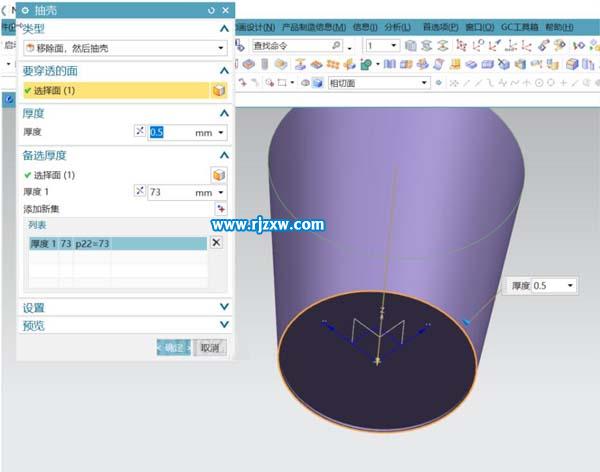
Task: Click the face selection icon under 备选厚度
Action: [x=218, y=175]
